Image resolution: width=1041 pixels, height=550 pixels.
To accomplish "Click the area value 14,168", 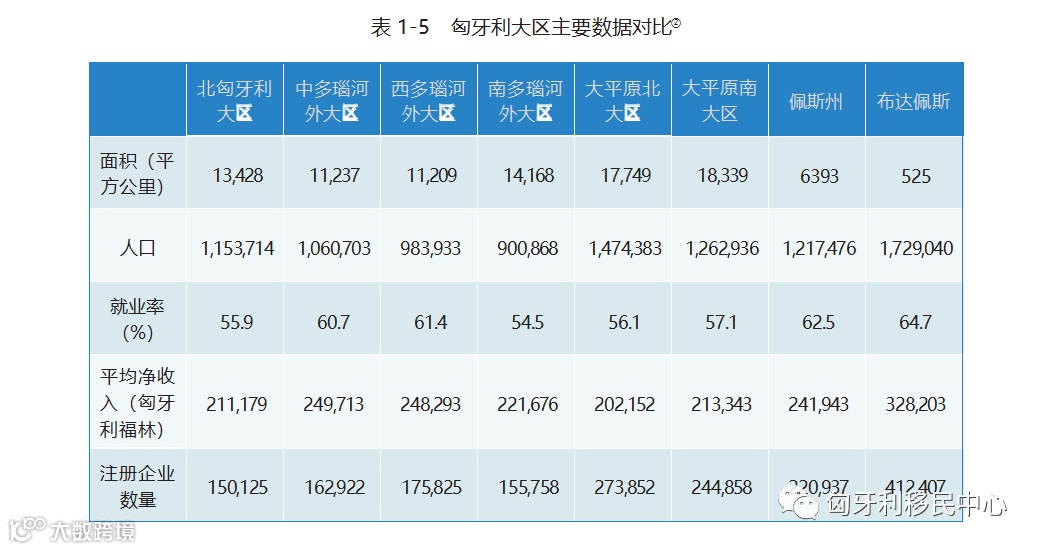I will click(528, 175).
